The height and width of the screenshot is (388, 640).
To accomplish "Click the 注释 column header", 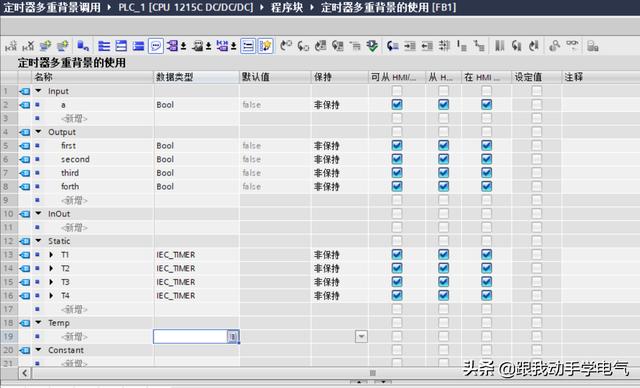I will point(601,77).
